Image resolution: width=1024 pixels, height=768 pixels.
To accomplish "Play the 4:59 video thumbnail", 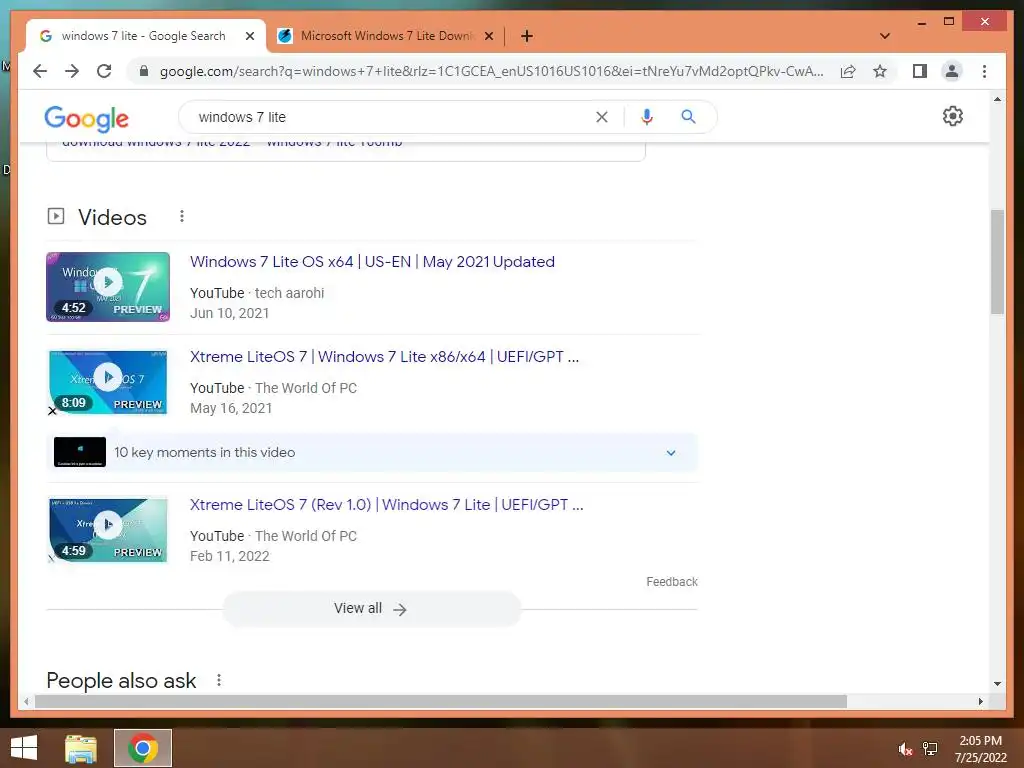I will (108, 530).
